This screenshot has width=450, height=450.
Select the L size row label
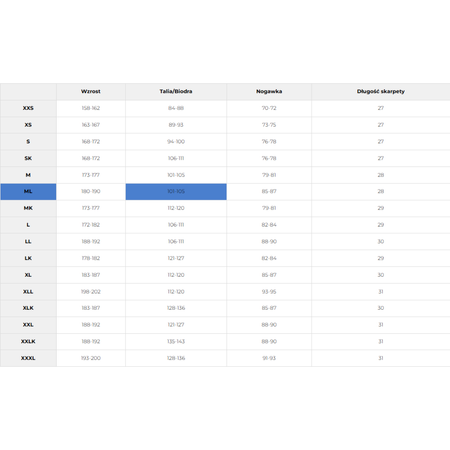click(x=28, y=225)
